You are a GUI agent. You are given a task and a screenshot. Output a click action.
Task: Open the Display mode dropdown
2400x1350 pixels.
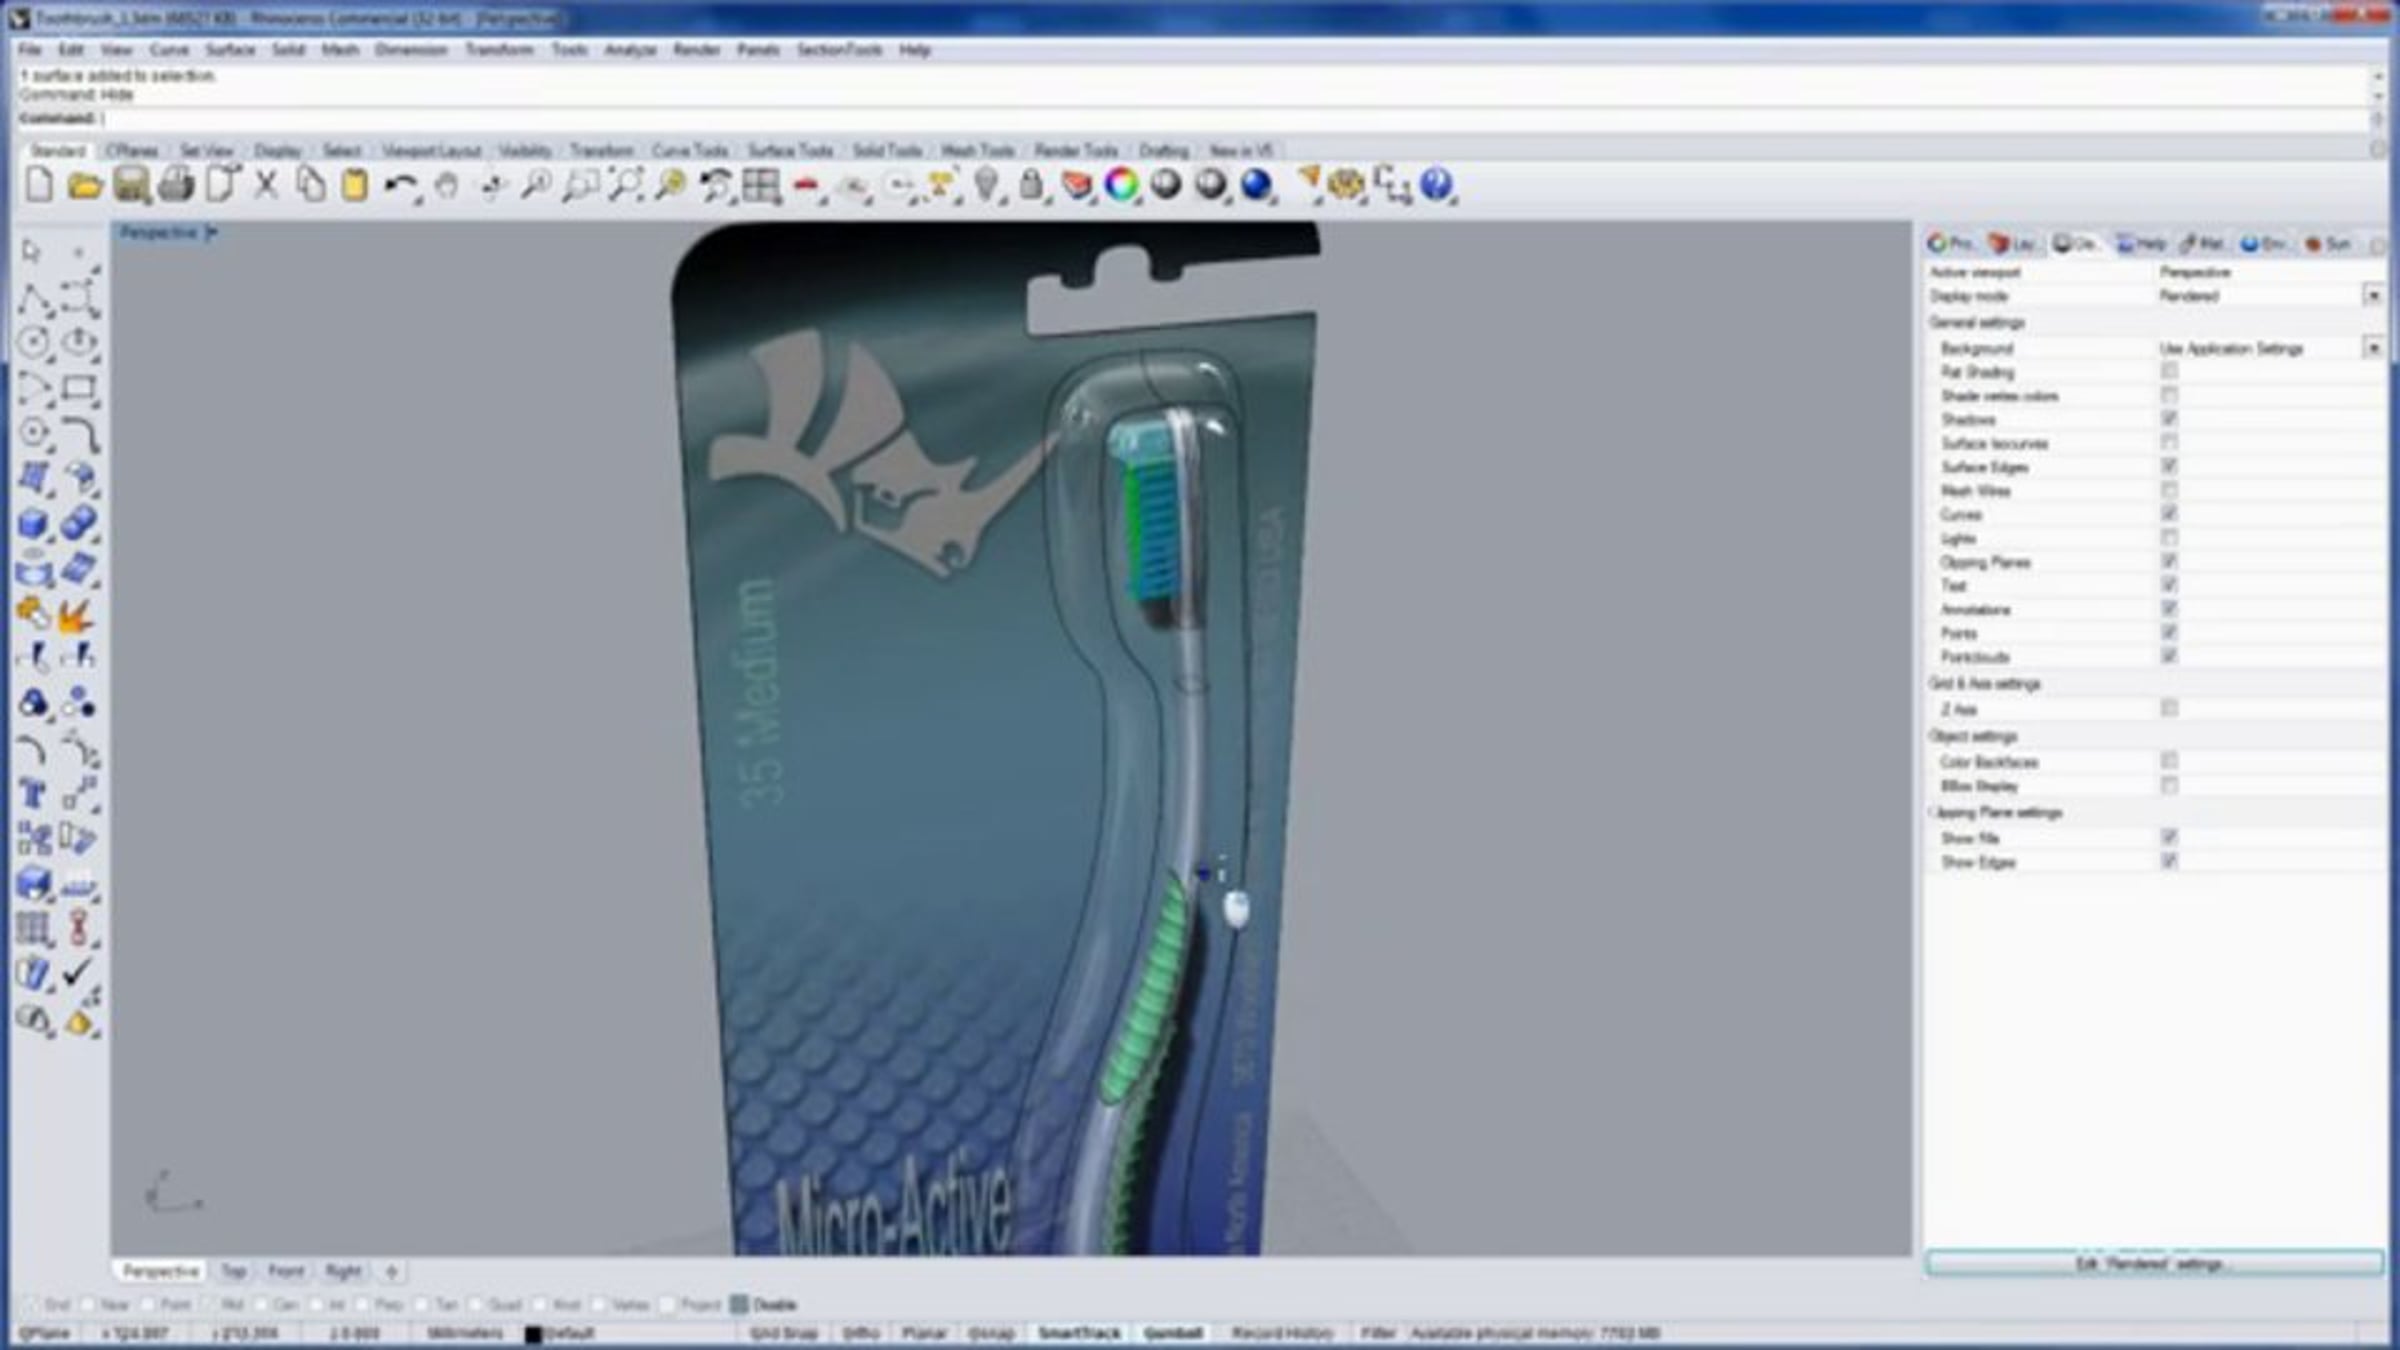pos(2372,296)
